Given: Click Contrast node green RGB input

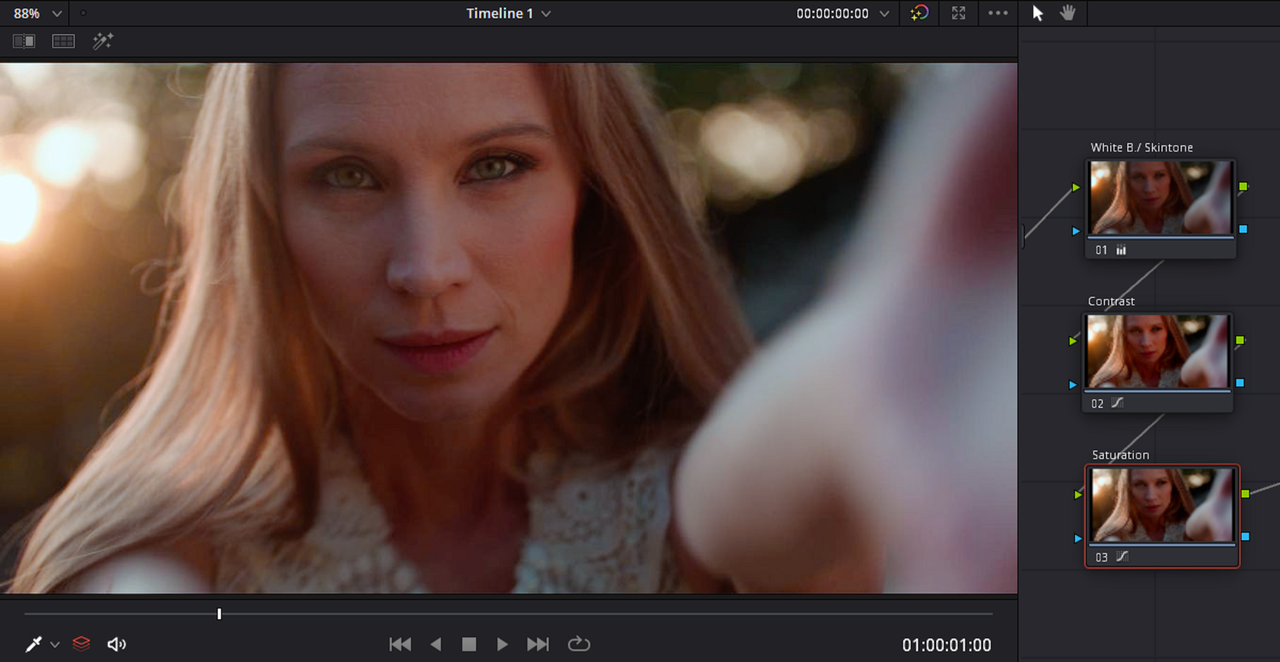Looking at the screenshot, I should tap(1073, 341).
